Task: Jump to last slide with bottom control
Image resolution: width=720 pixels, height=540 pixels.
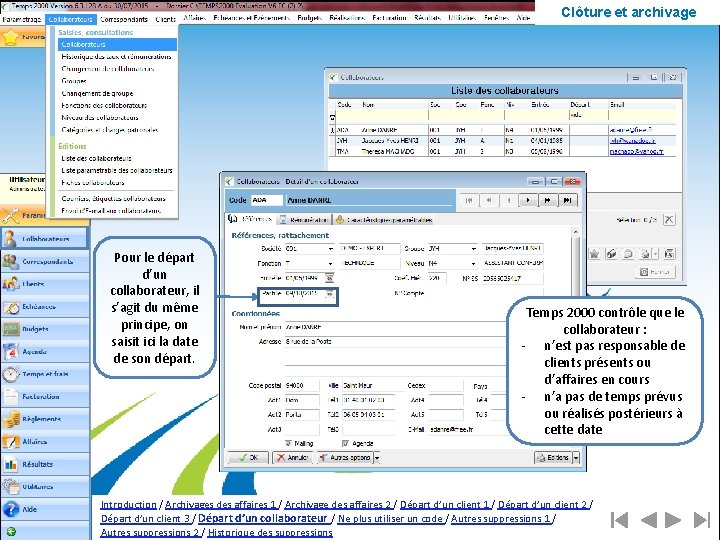Action: coord(702,520)
